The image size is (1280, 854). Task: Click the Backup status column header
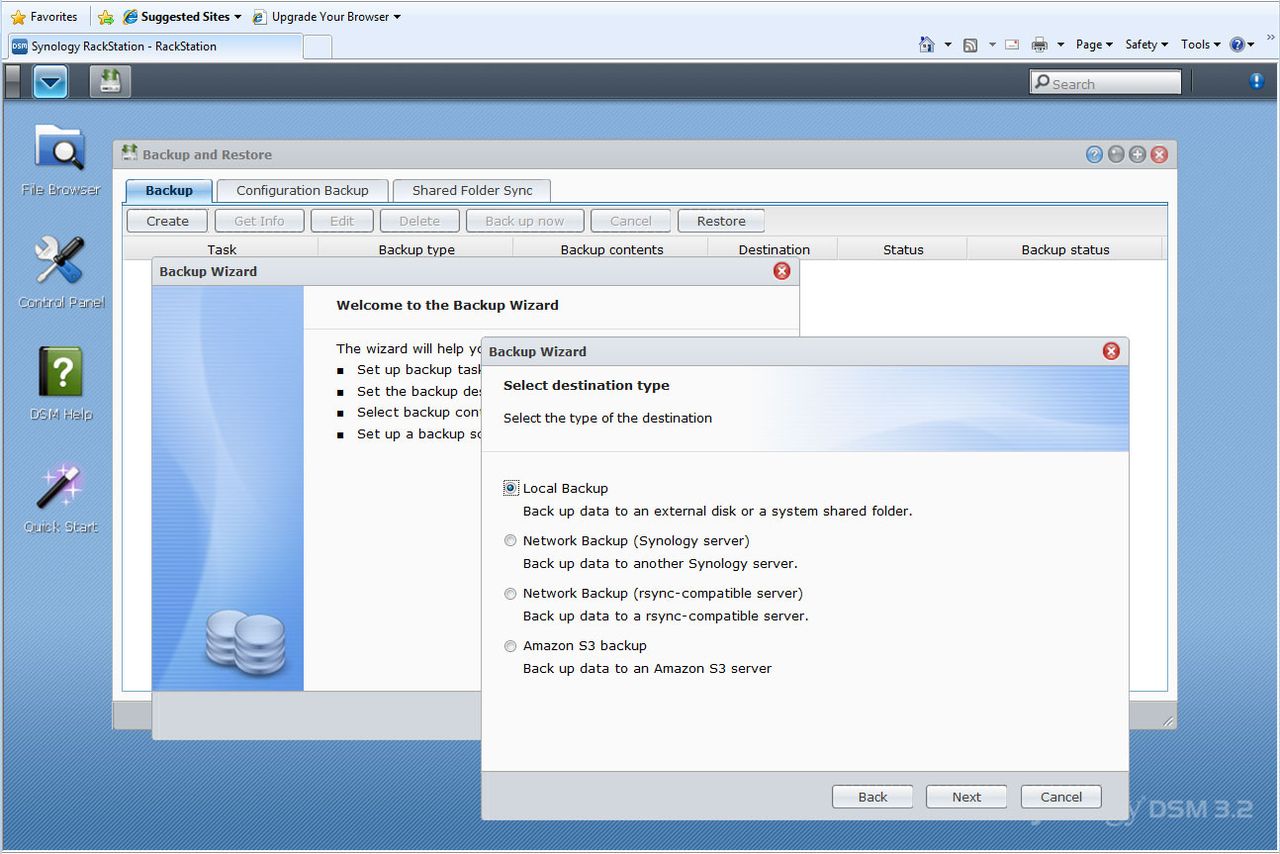[x=1065, y=250]
